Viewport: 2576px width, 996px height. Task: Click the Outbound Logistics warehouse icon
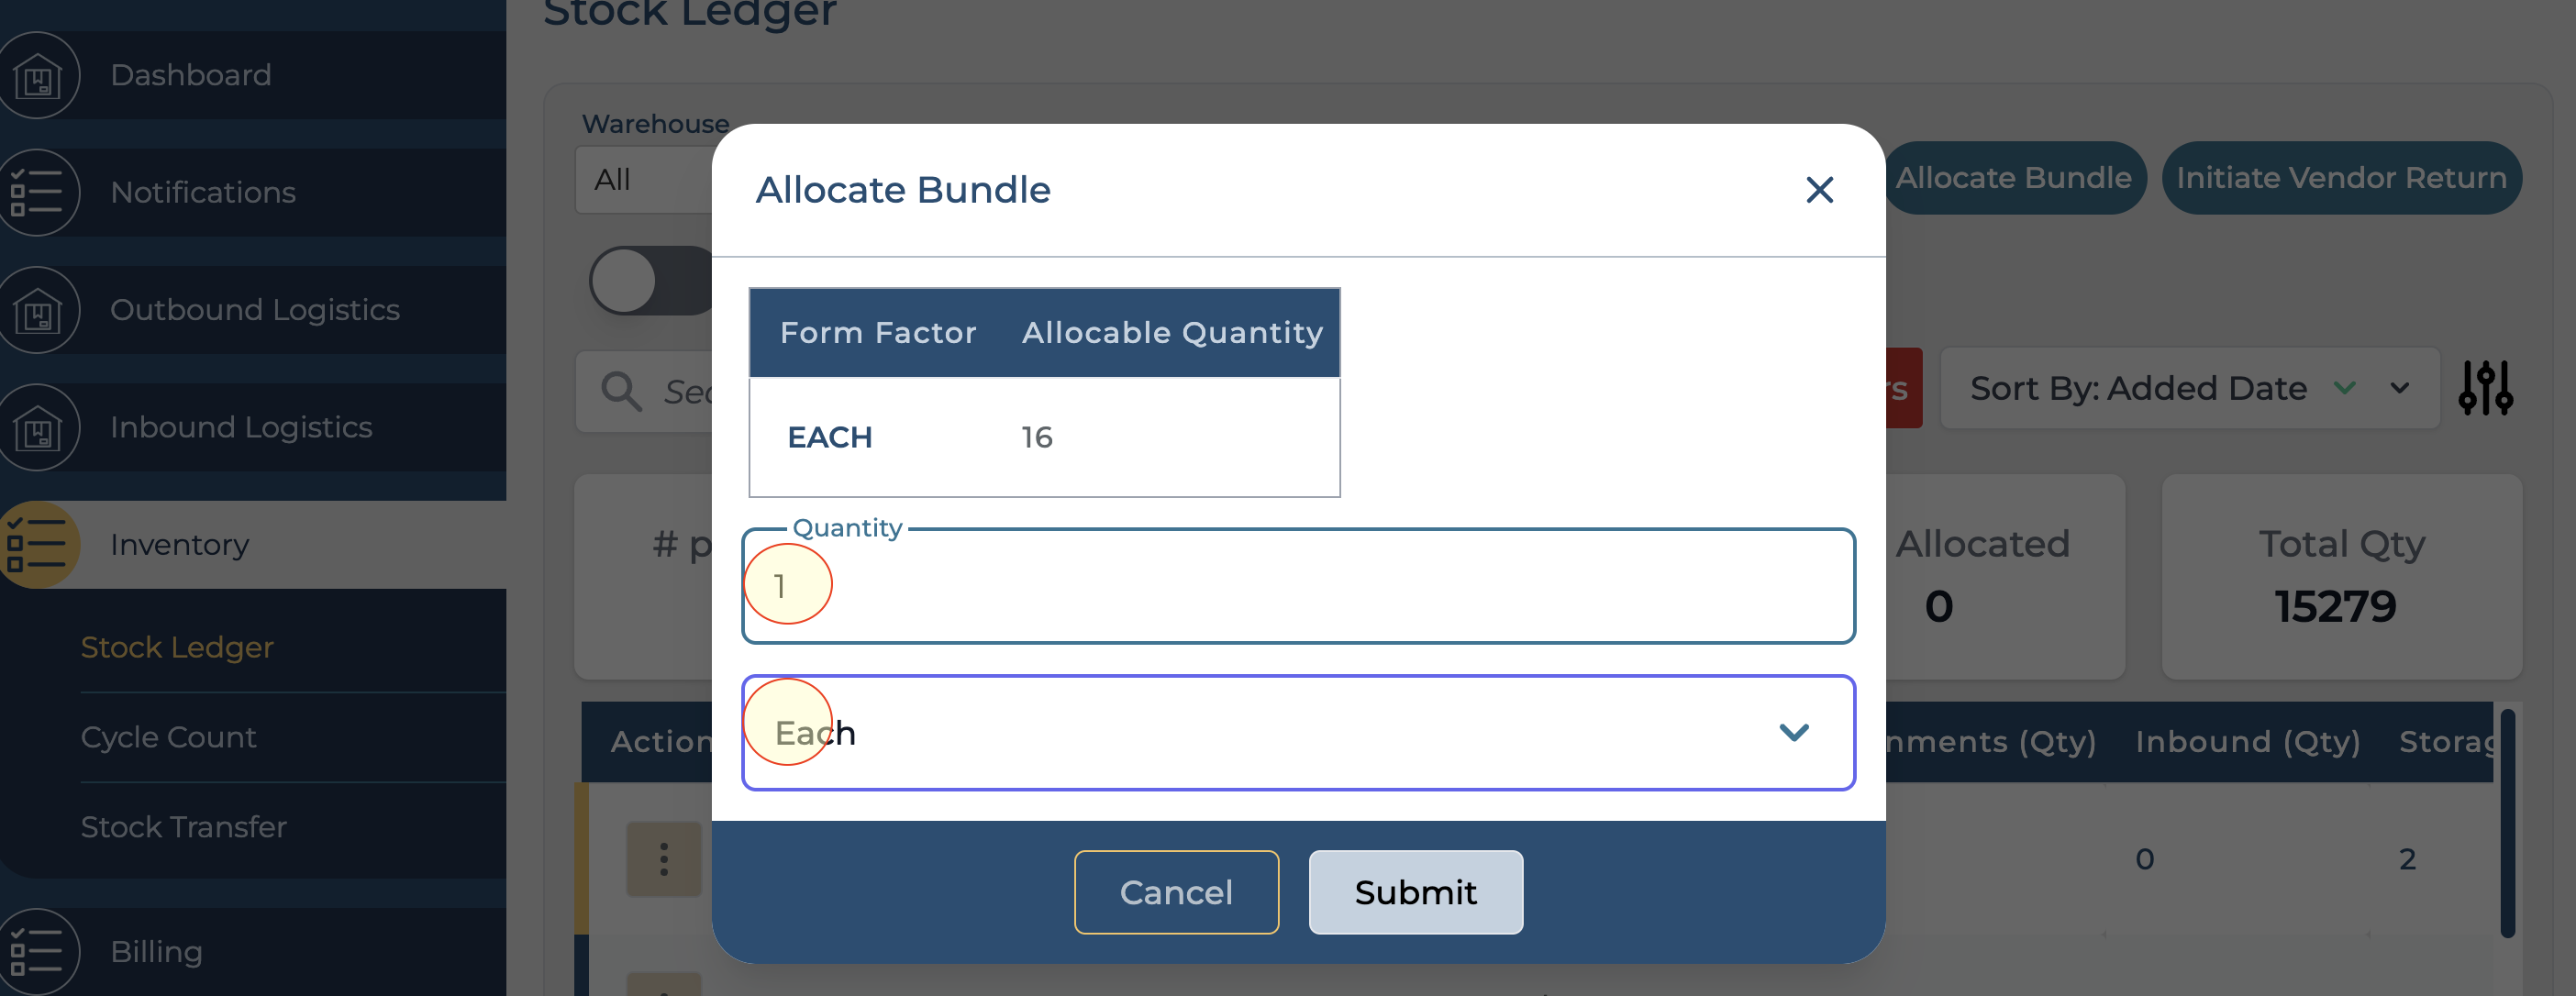coord(38,311)
